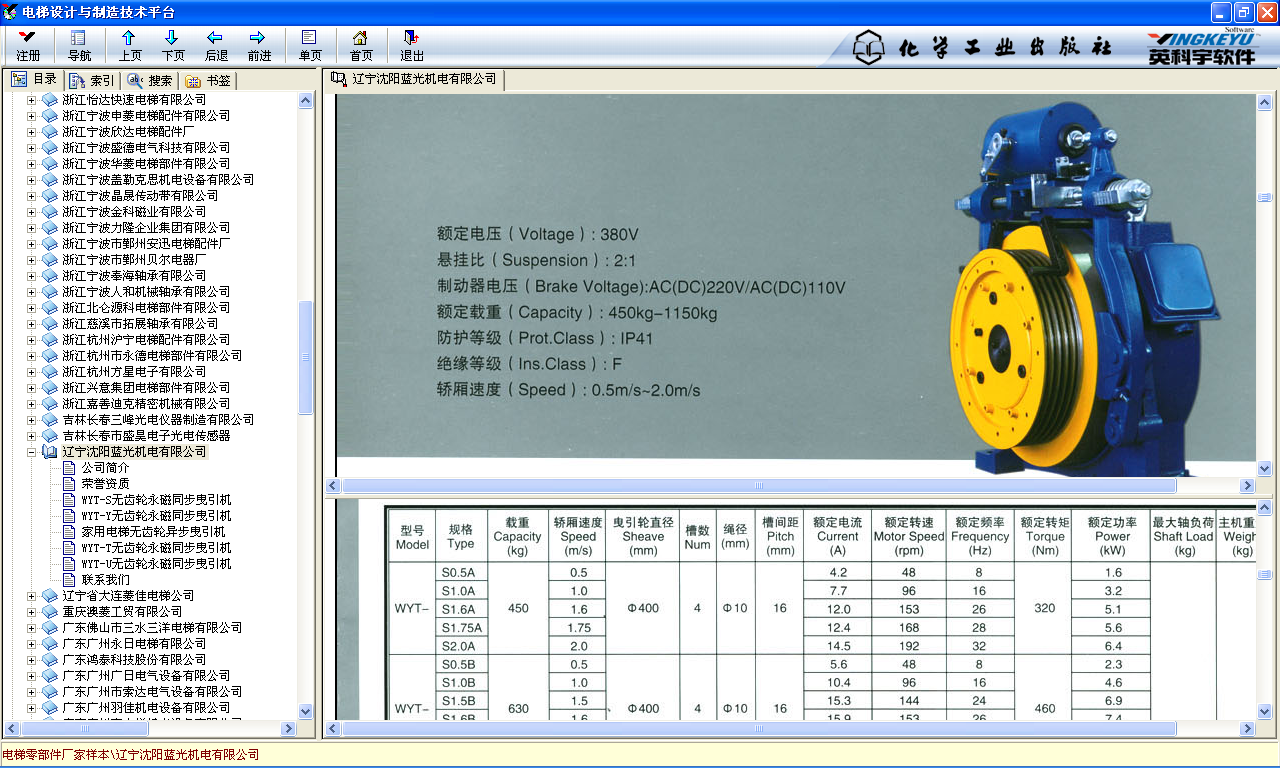Viewport: 1280px width, 768px height.
Task: Go to previous page with 上页
Action: click(129, 45)
